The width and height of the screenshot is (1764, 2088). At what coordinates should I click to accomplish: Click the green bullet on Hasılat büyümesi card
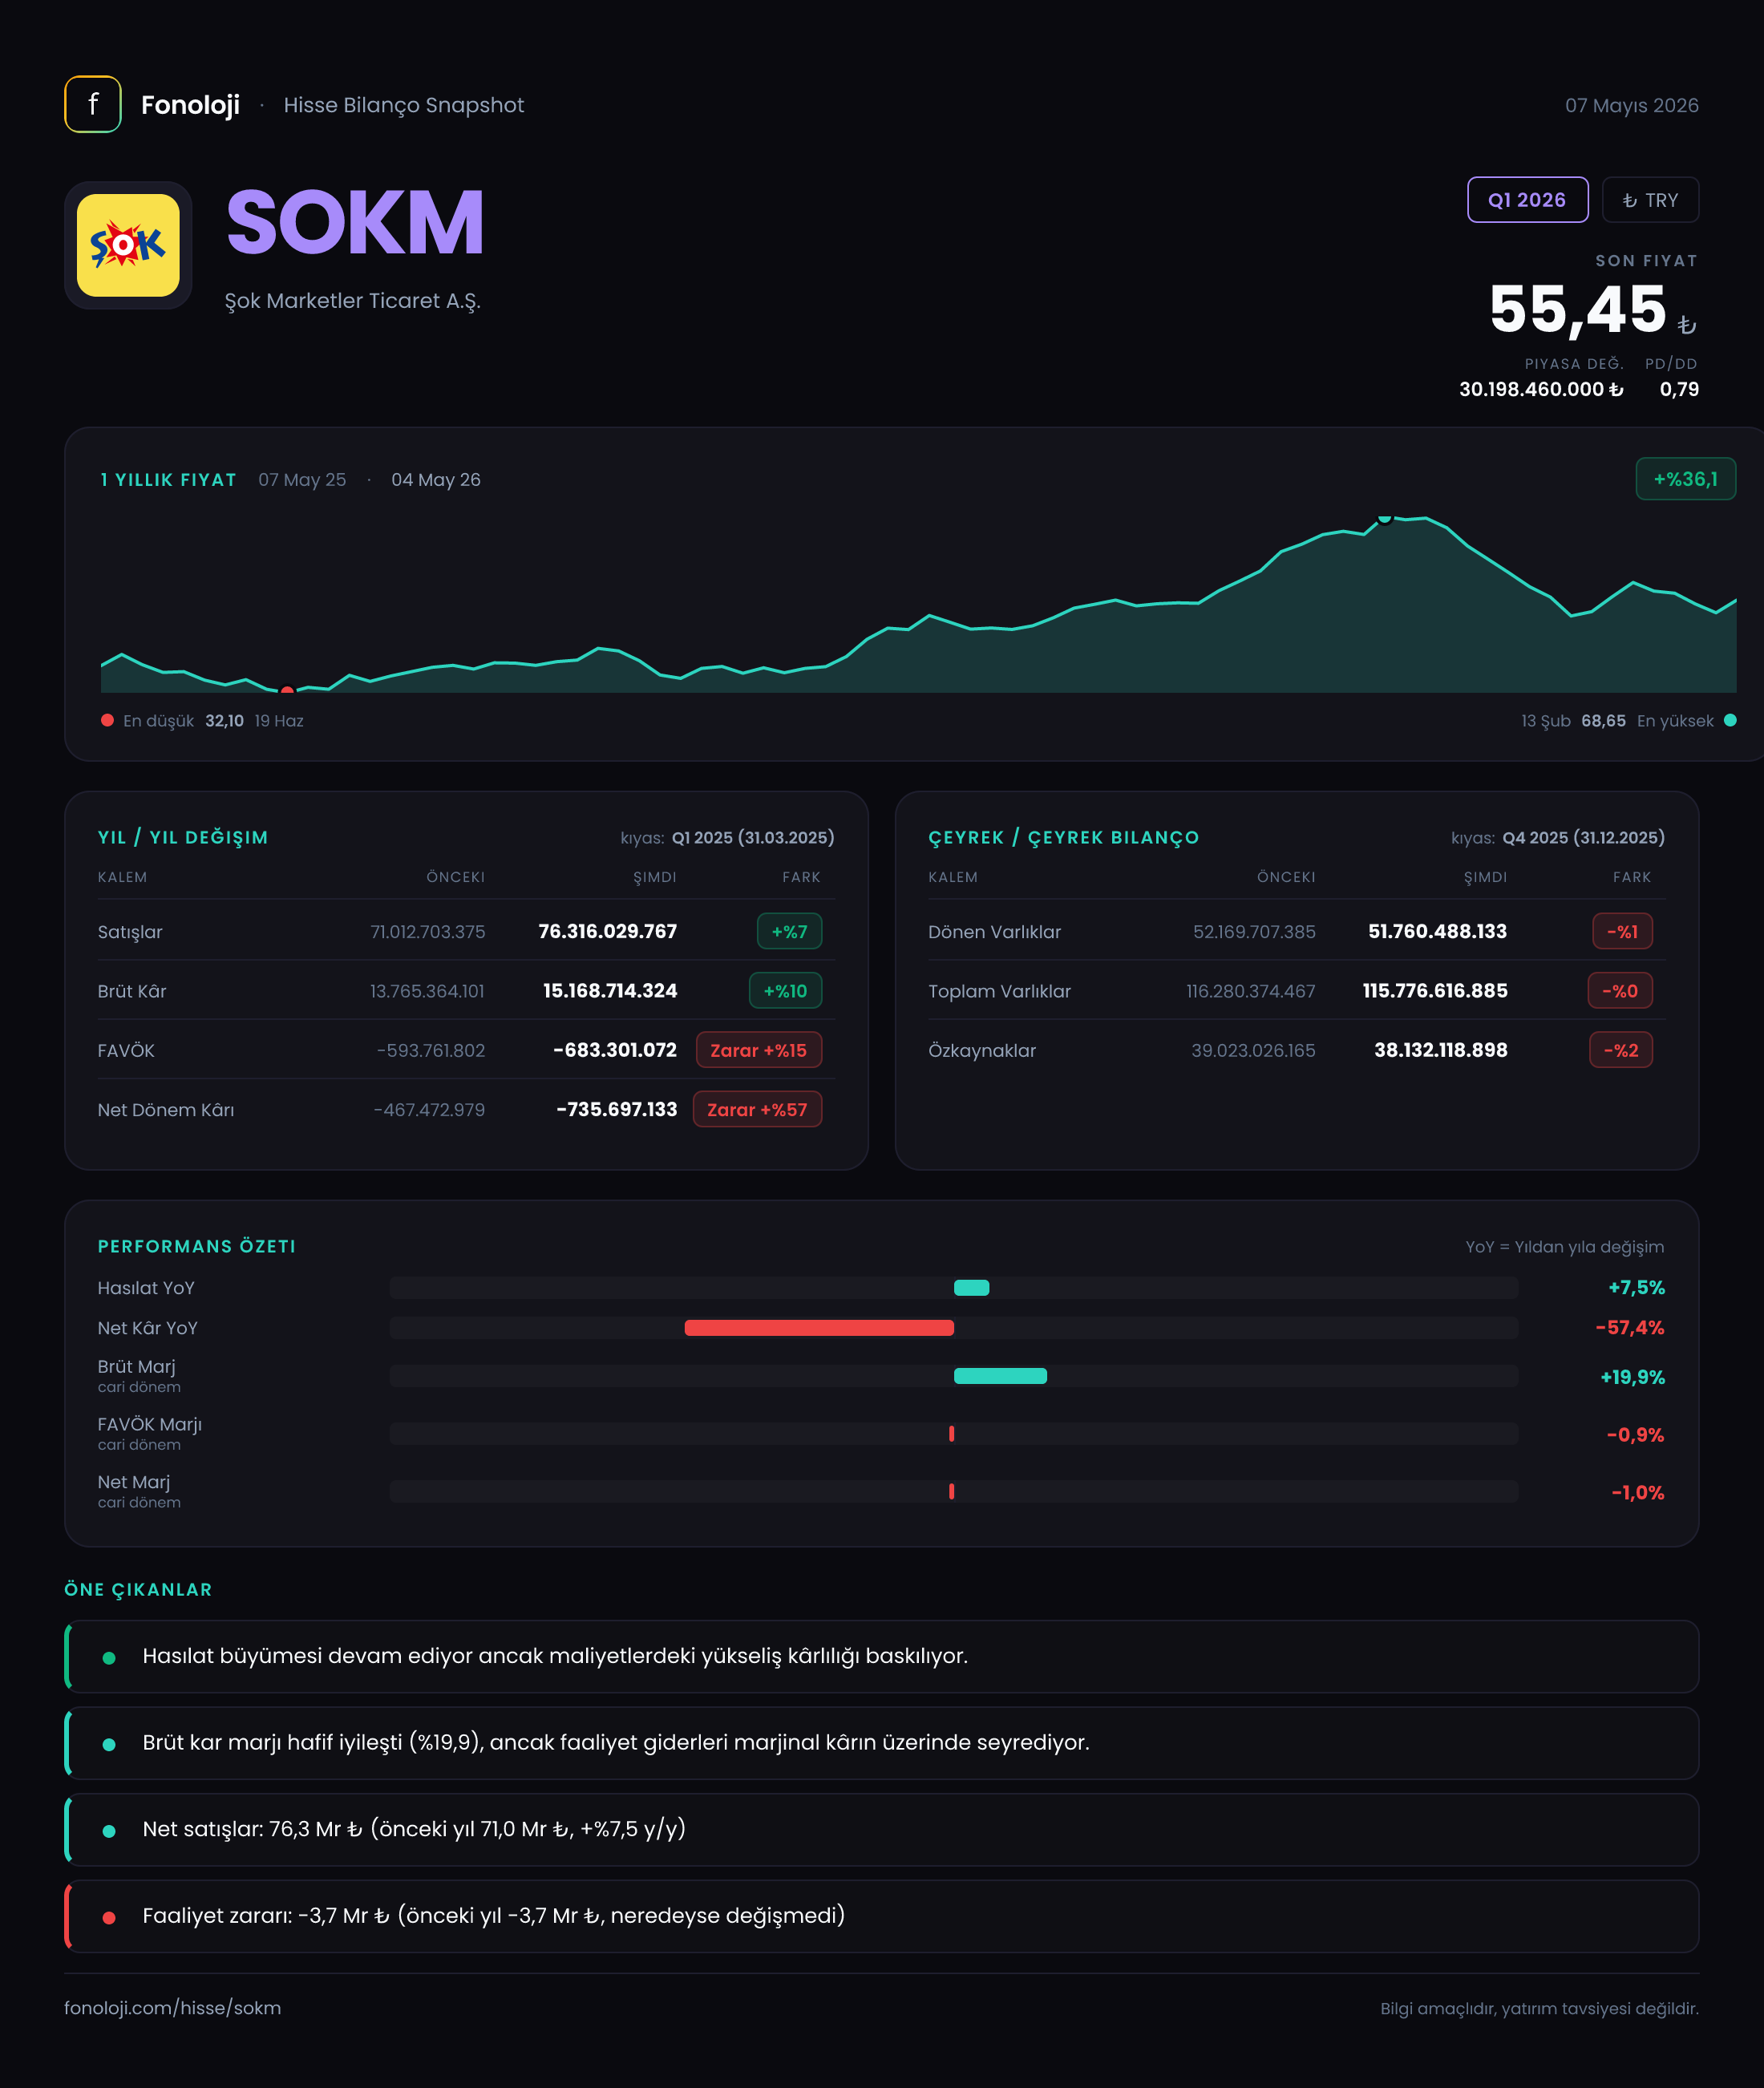[x=109, y=1657]
